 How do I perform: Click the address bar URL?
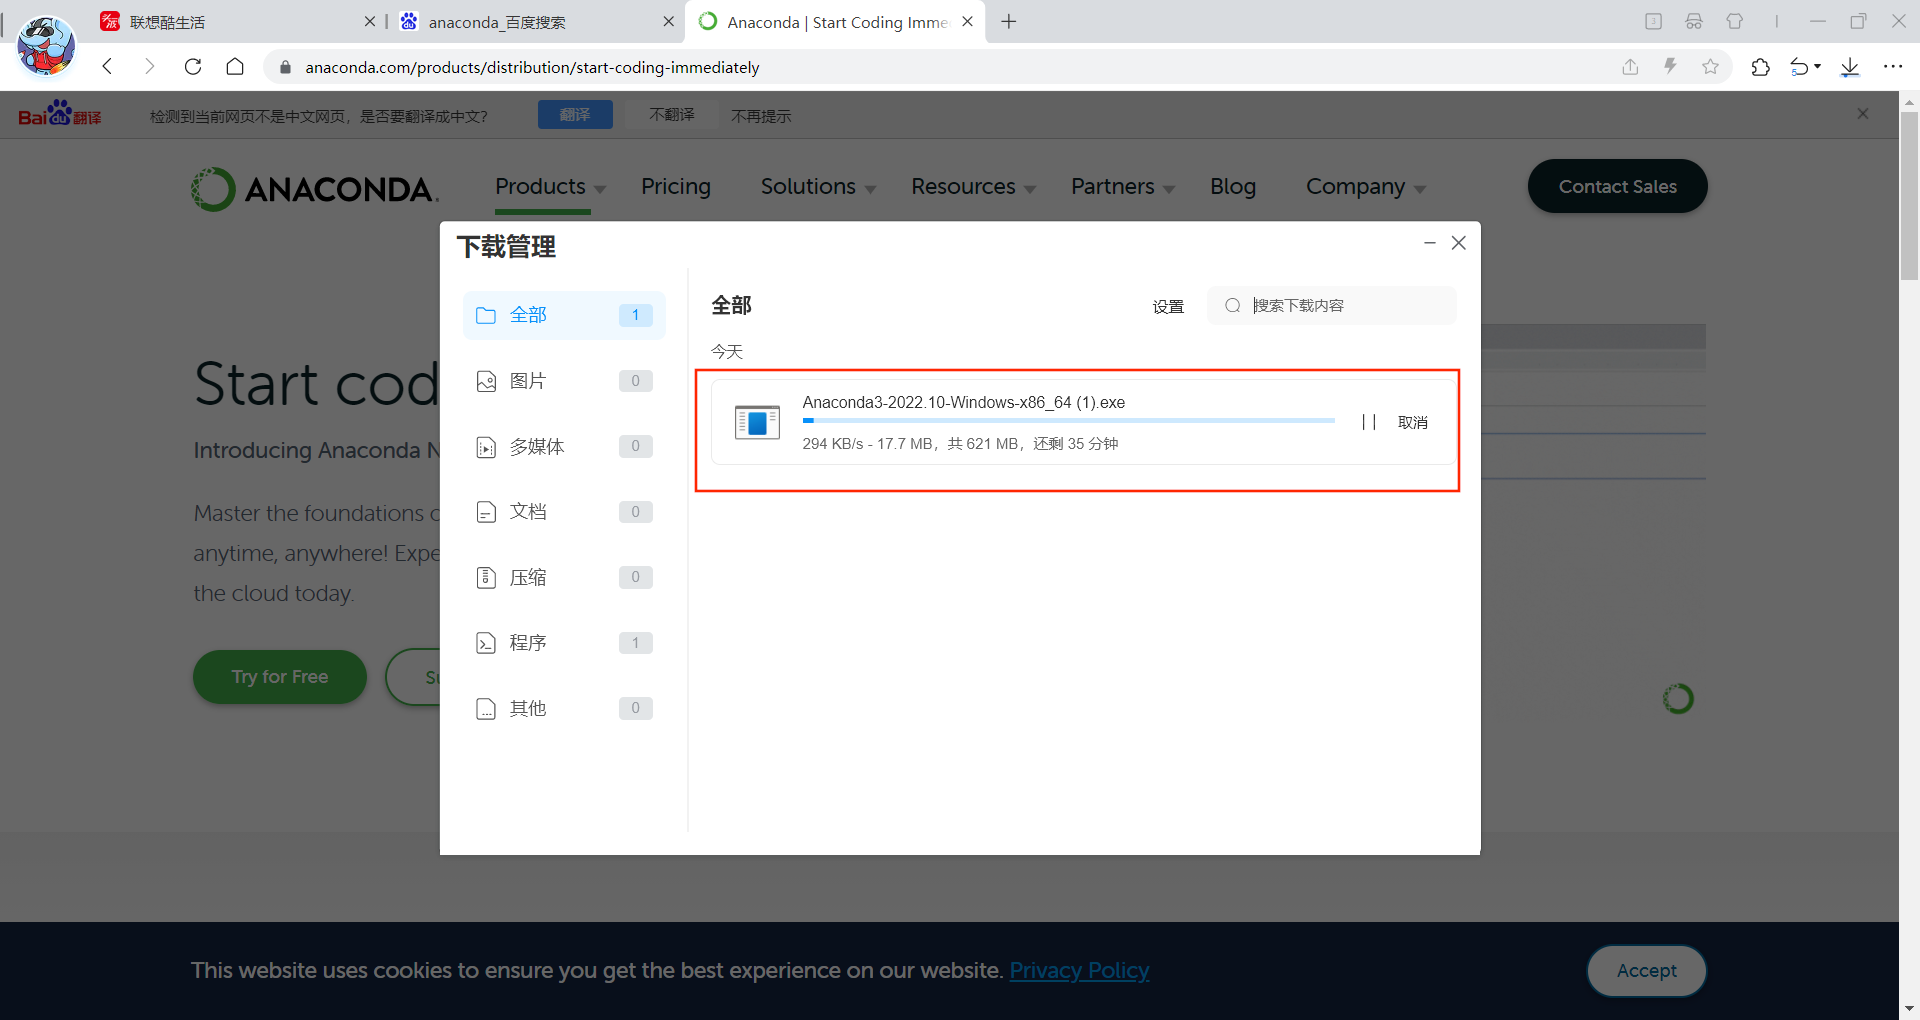coord(532,67)
